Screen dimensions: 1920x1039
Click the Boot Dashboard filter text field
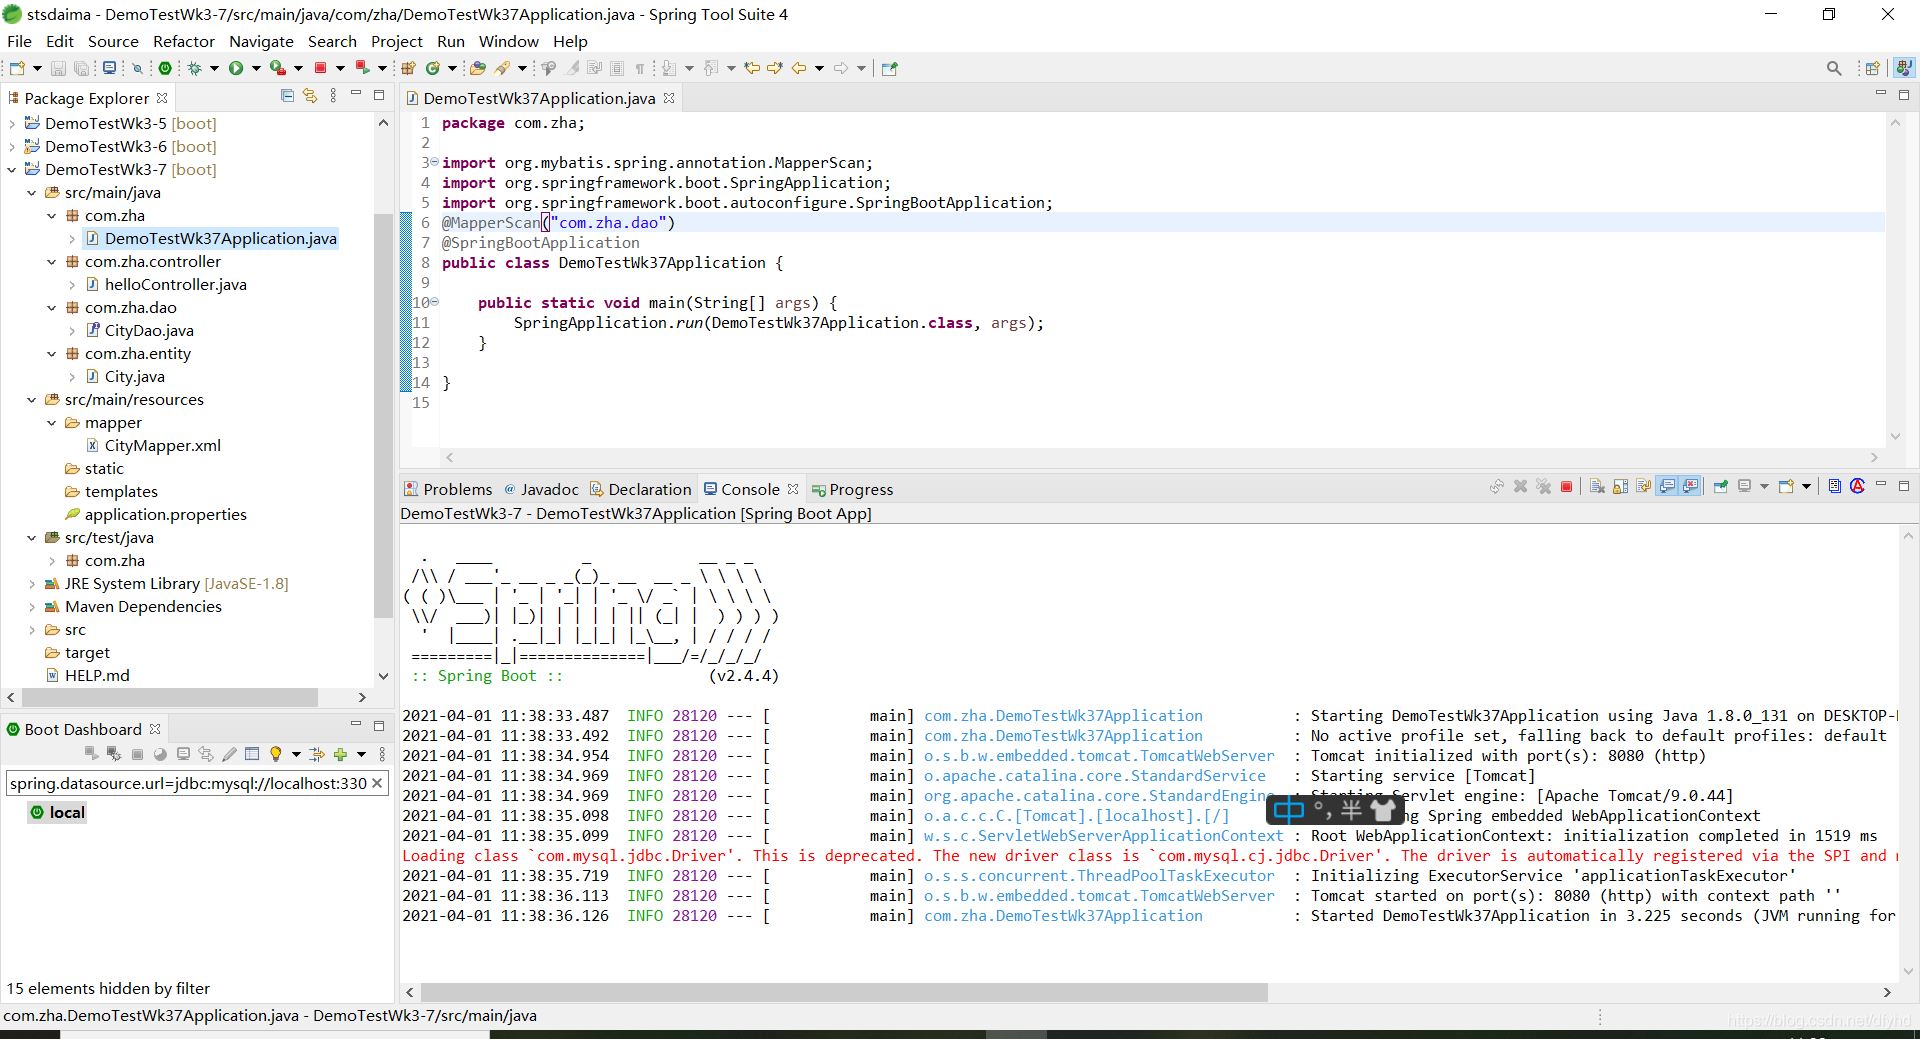187,783
